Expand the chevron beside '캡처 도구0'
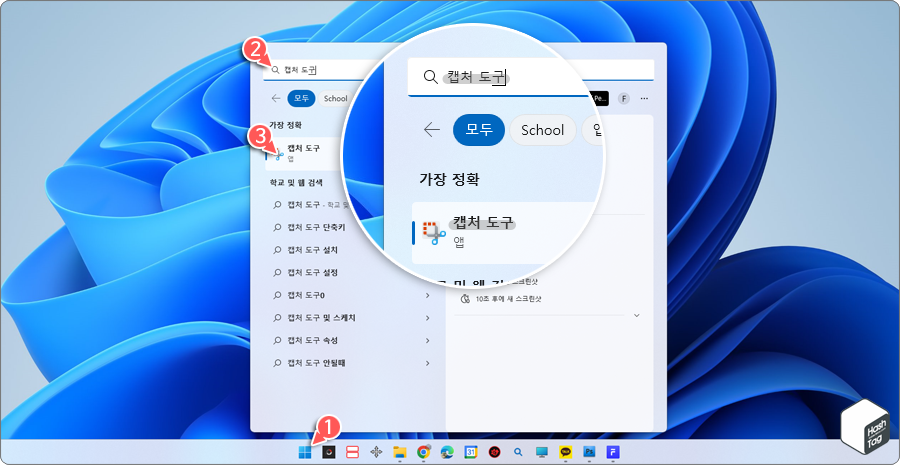The height and width of the screenshot is (465, 900). [x=428, y=295]
